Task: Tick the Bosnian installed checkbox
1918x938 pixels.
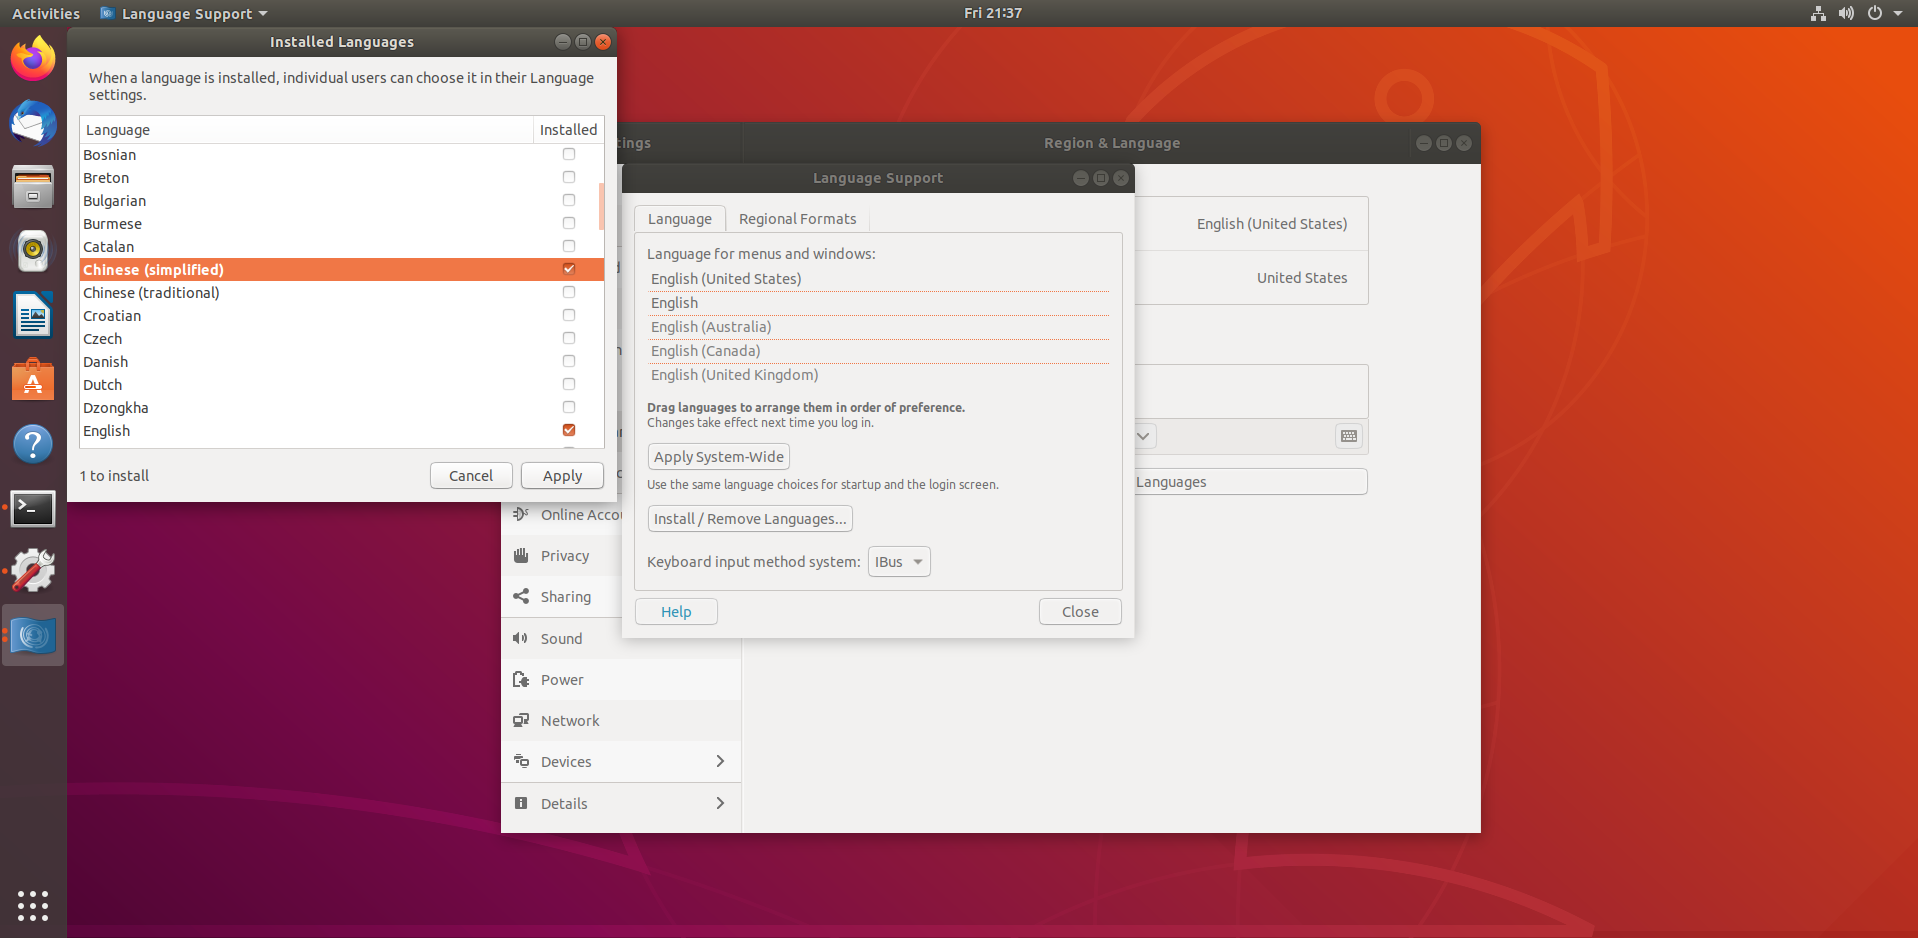Action: click(569, 154)
